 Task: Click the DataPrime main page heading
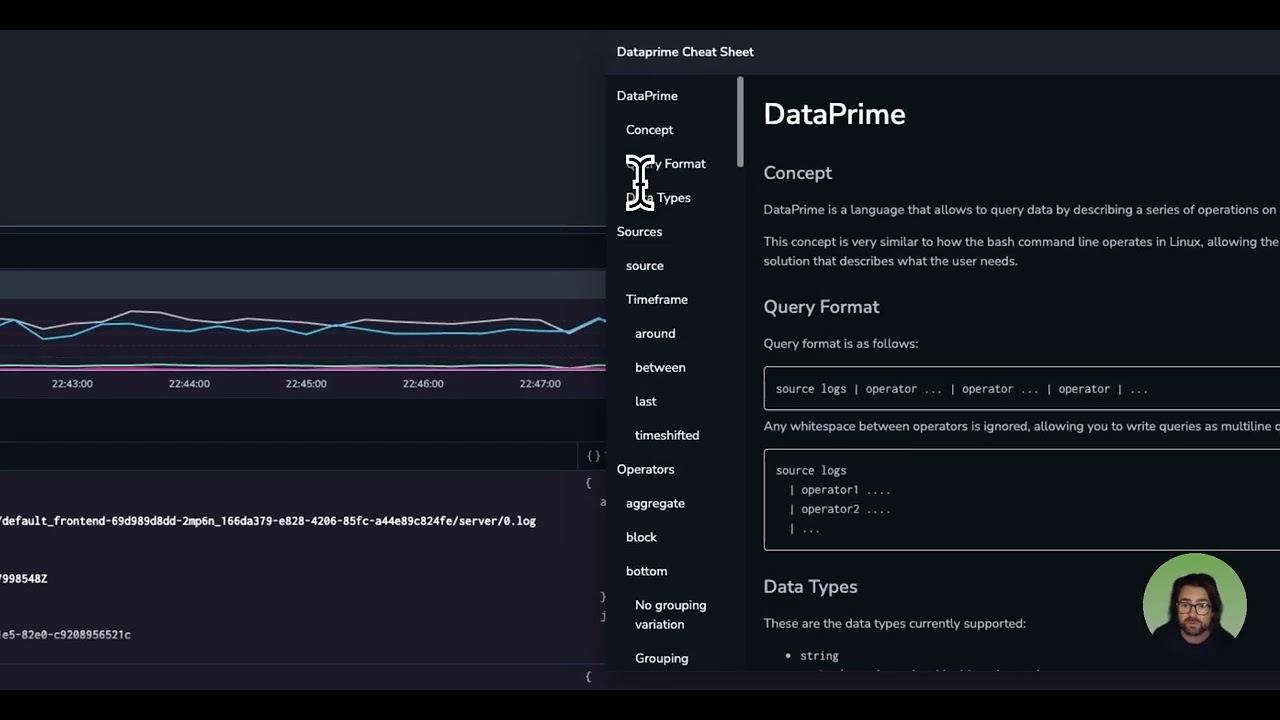(x=834, y=115)
